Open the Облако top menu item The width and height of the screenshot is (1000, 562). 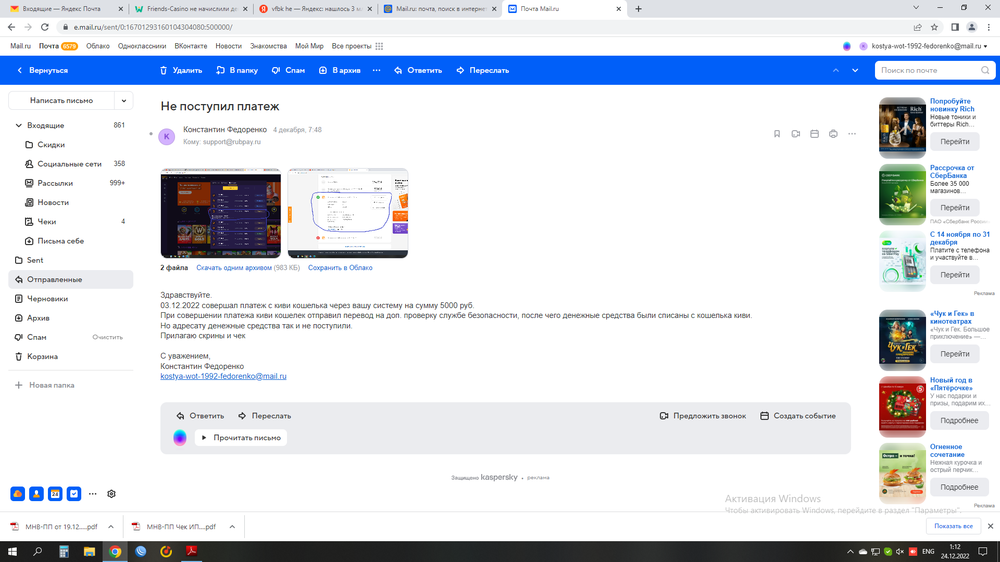98,46
